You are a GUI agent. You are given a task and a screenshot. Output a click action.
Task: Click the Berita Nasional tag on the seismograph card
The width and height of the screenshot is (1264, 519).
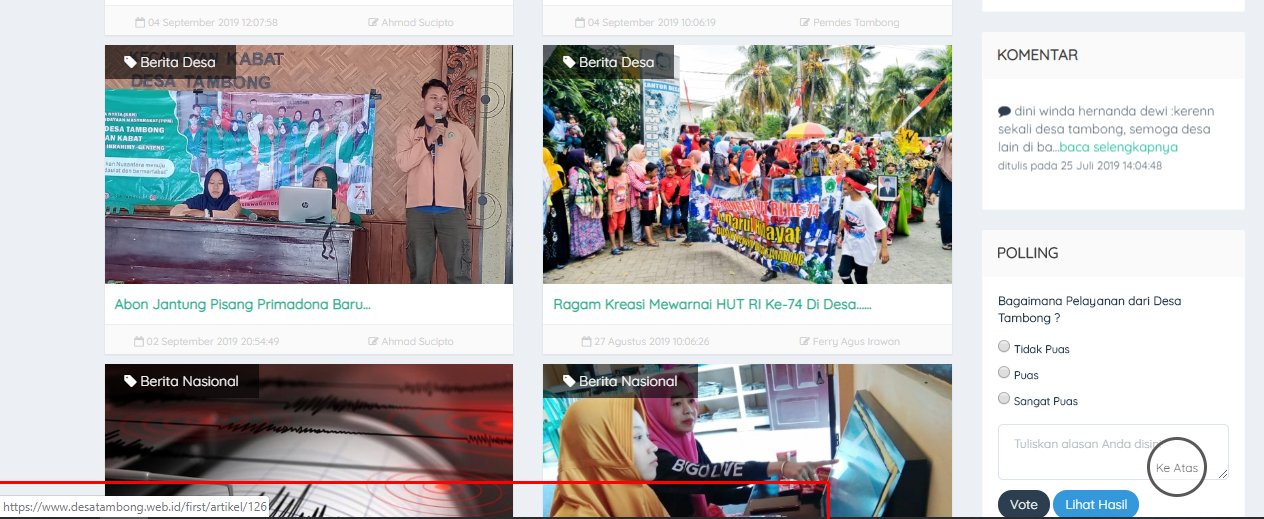(x=182, y=381)
